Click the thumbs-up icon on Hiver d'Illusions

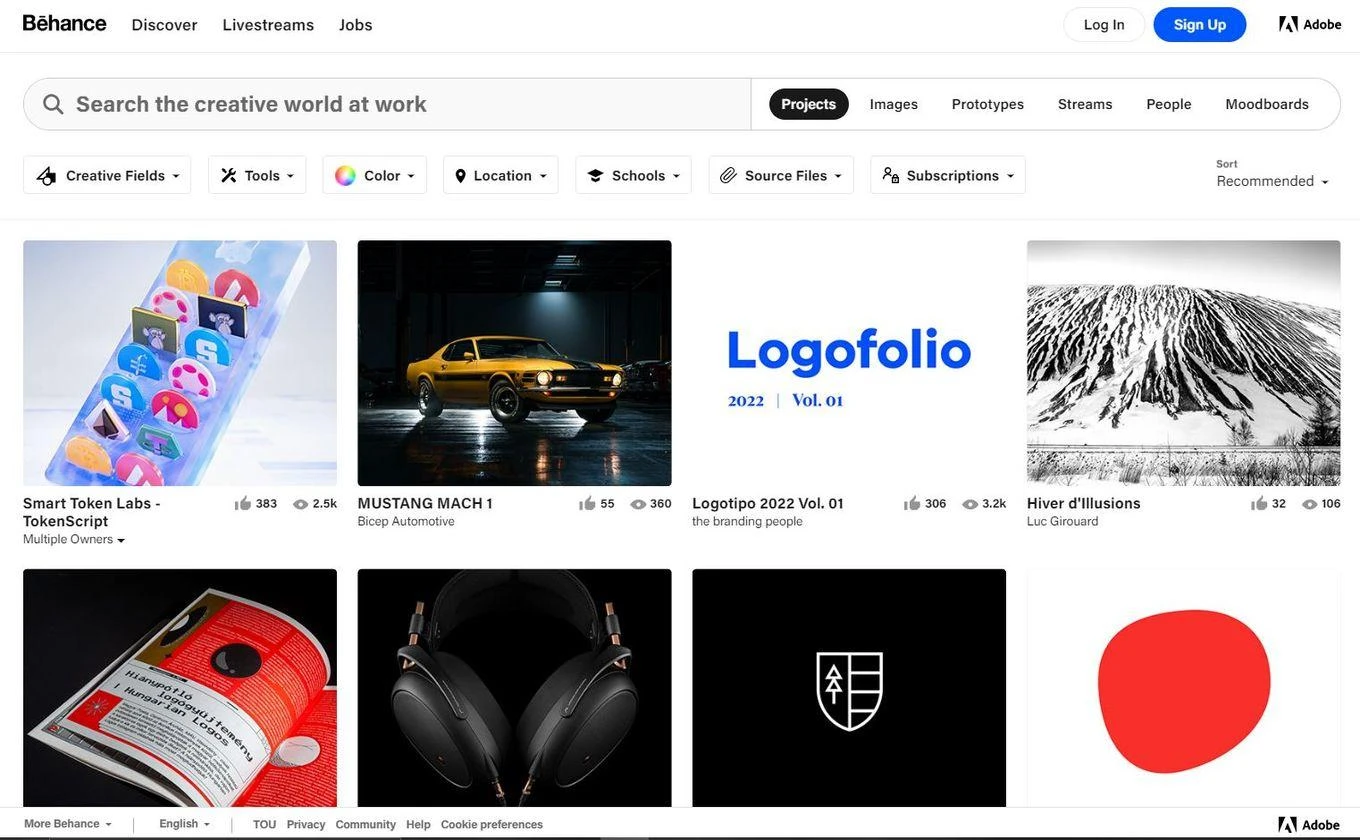coord(1260,504)
